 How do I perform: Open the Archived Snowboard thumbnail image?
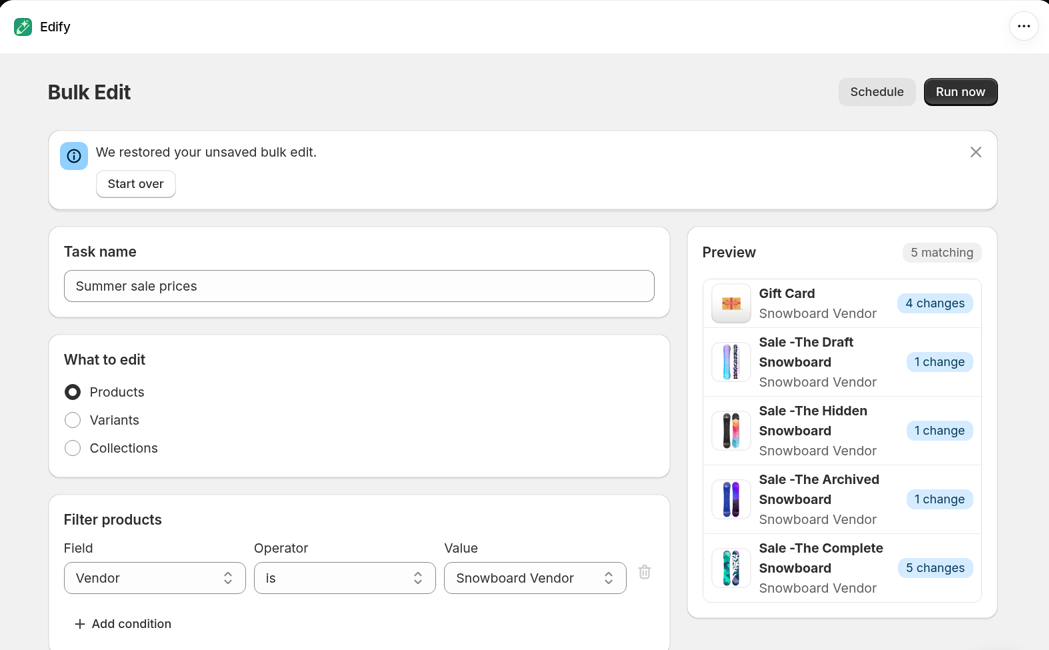731,499
